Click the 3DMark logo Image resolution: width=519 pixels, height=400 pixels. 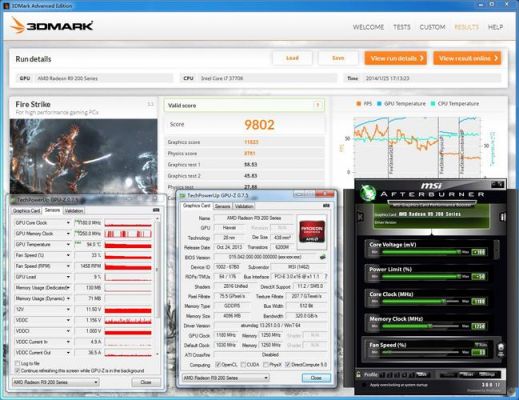52,26
